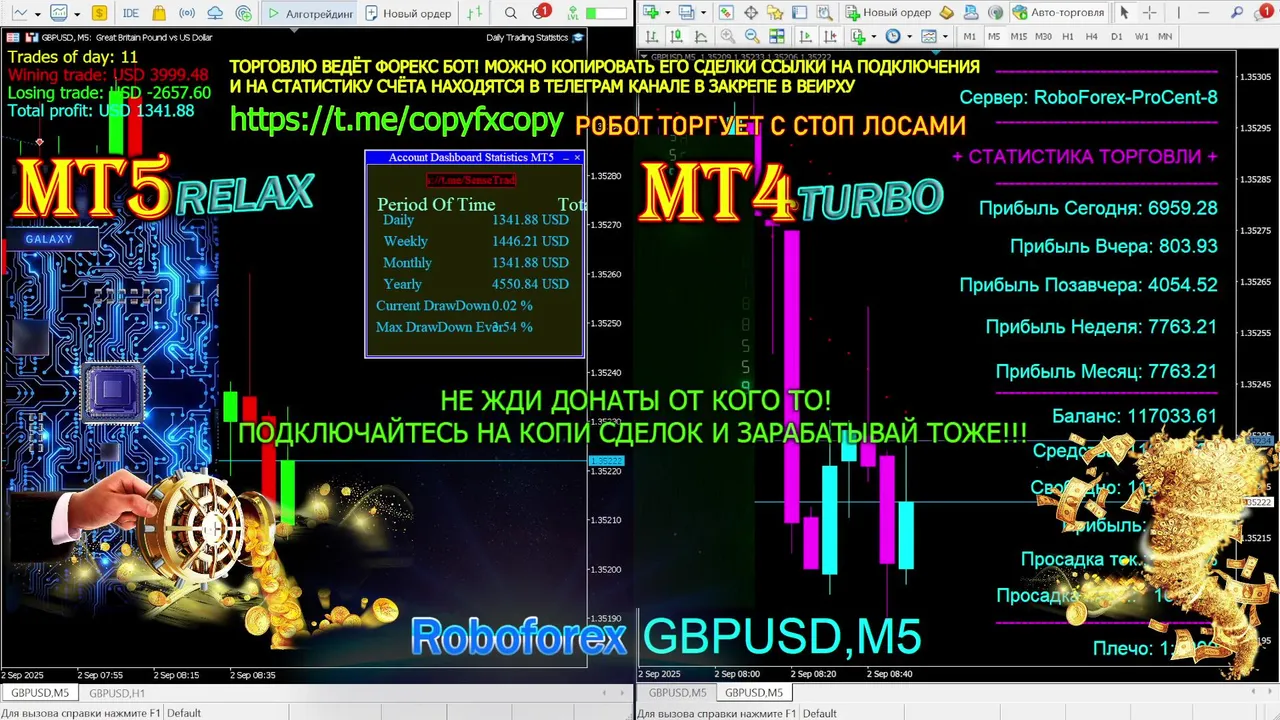Tile chart windows in MT4
The height and width of the screenshot is (720, 1280).
click(777, 36)
